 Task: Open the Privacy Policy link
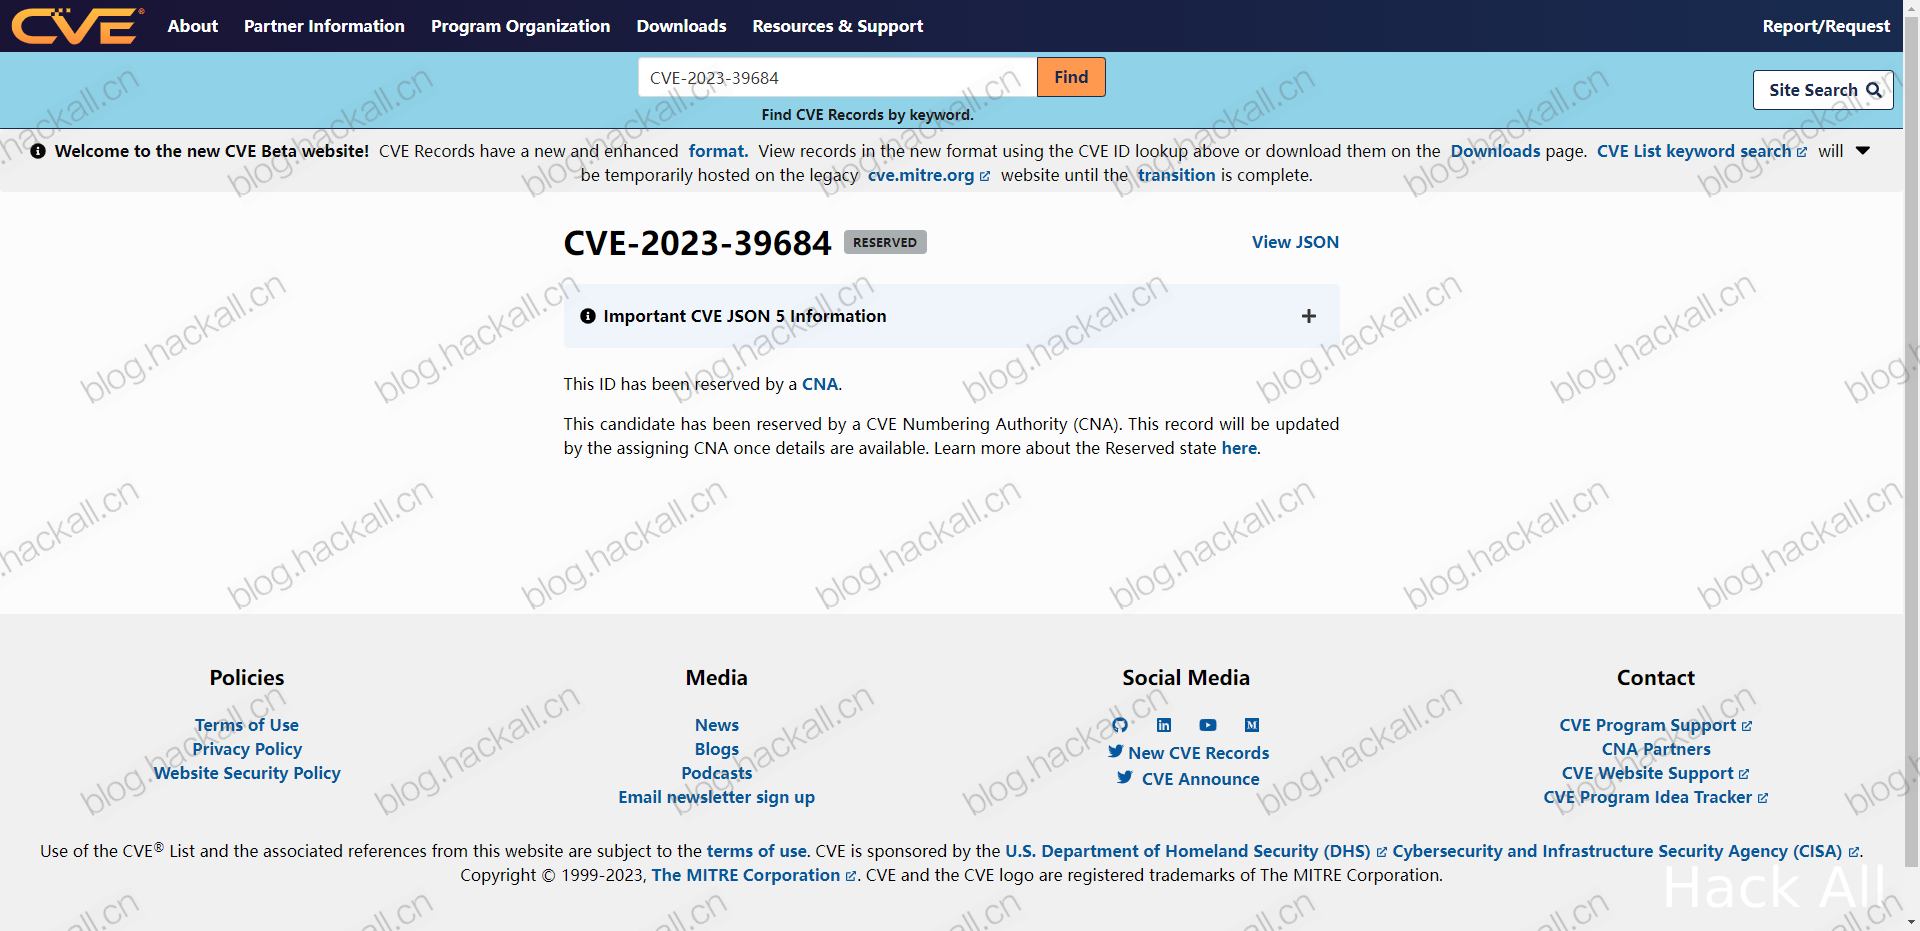point(247,749)
